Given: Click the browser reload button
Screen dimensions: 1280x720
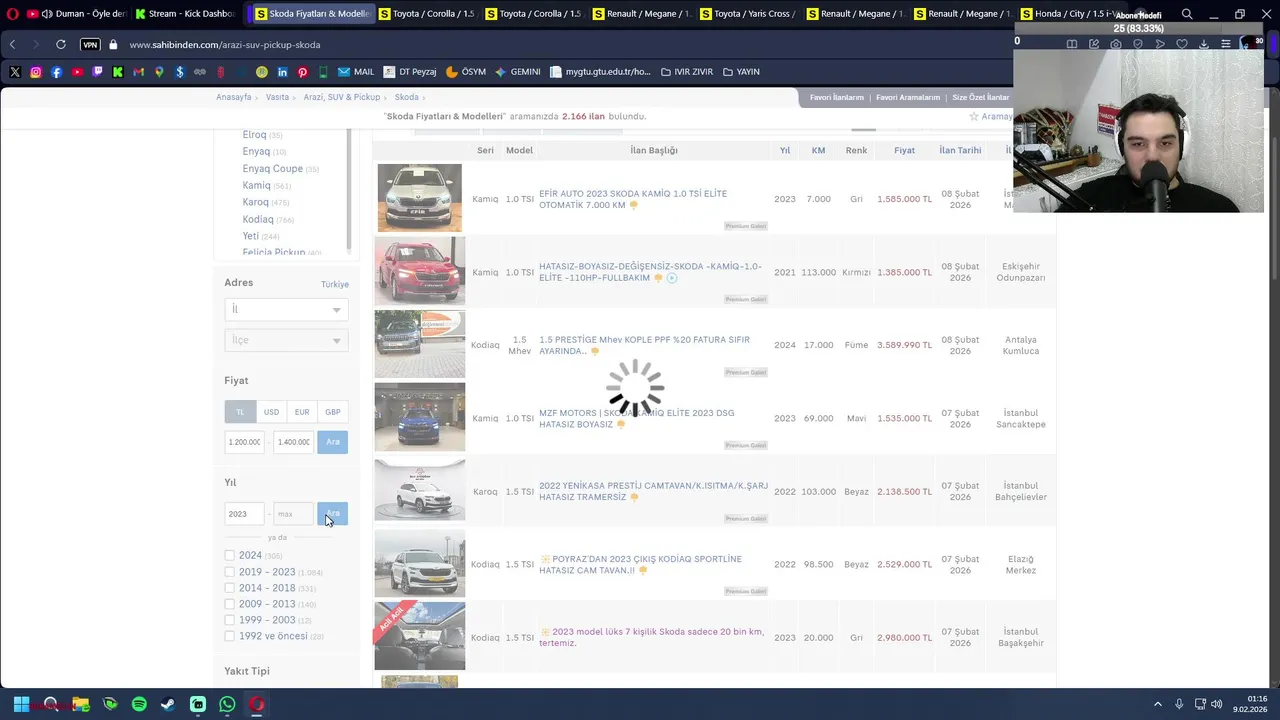Looking at the screenshot, I should [61, 45].
